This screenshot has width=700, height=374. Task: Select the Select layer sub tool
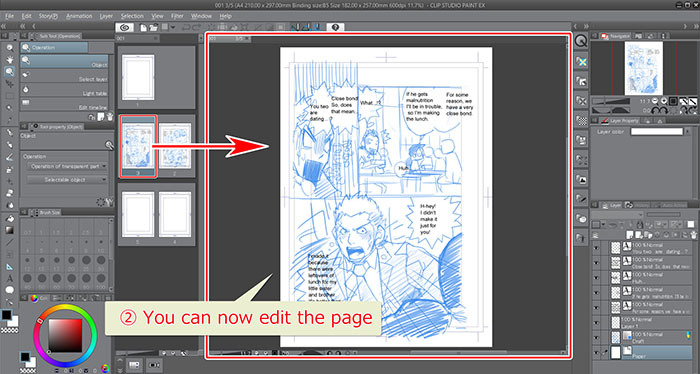coord(64,76)
